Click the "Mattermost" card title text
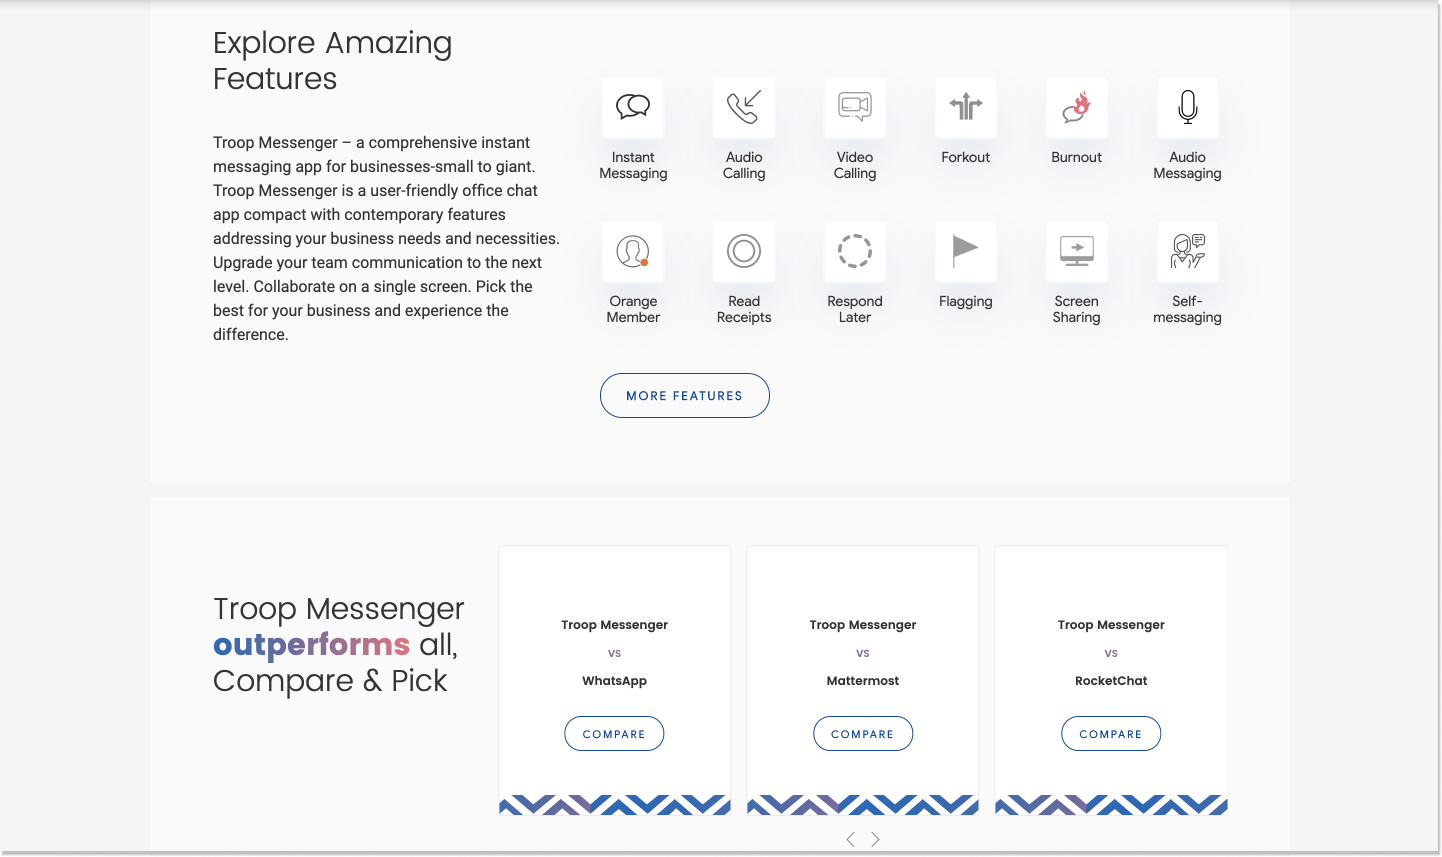The height and width of the screenshot is (857, 1442). pyautogui.click(x=863, y=680)
